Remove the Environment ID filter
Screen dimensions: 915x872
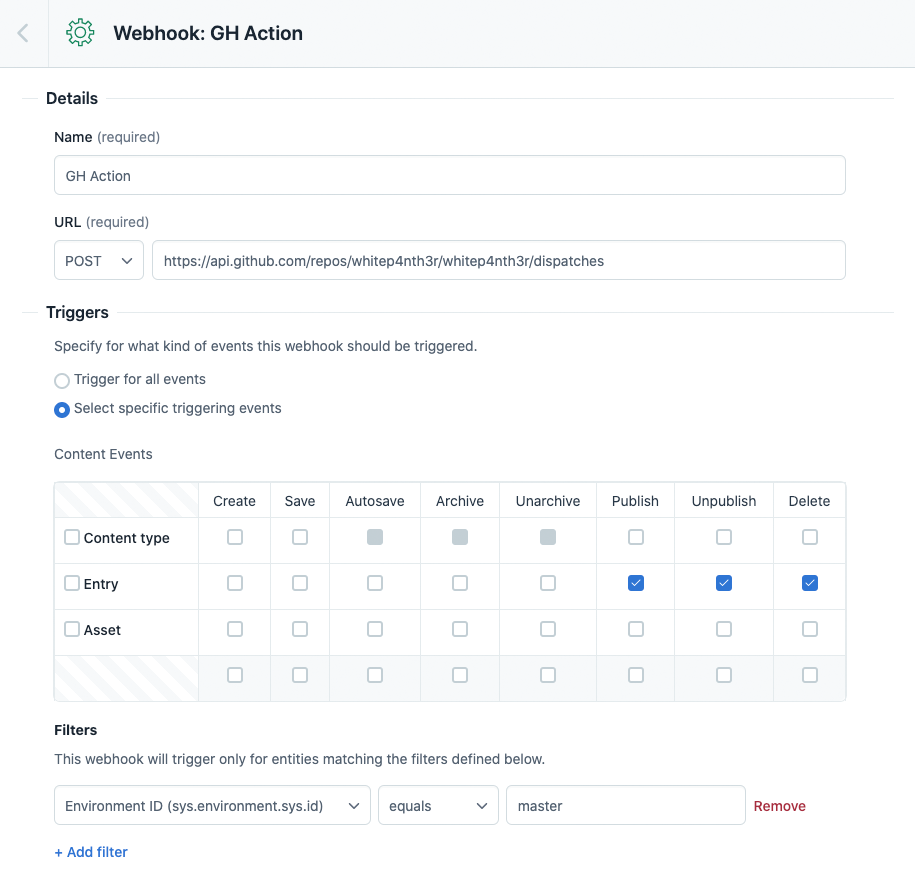(779, 805)
